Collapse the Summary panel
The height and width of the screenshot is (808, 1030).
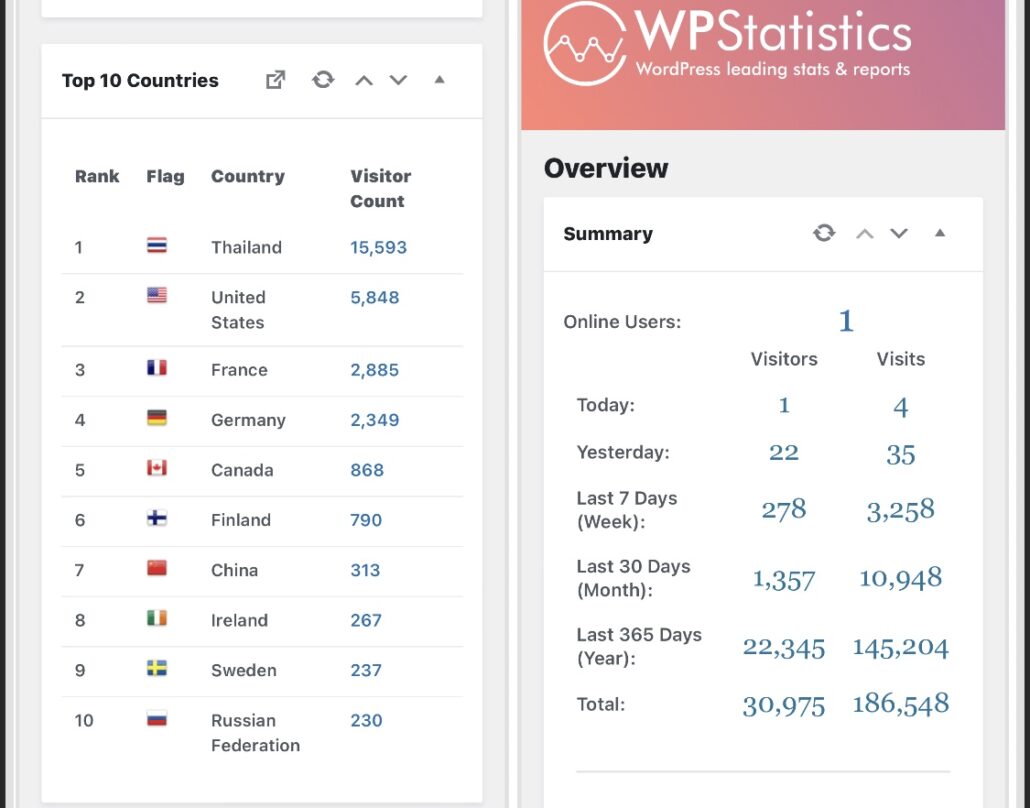click(x=939, y=233)
